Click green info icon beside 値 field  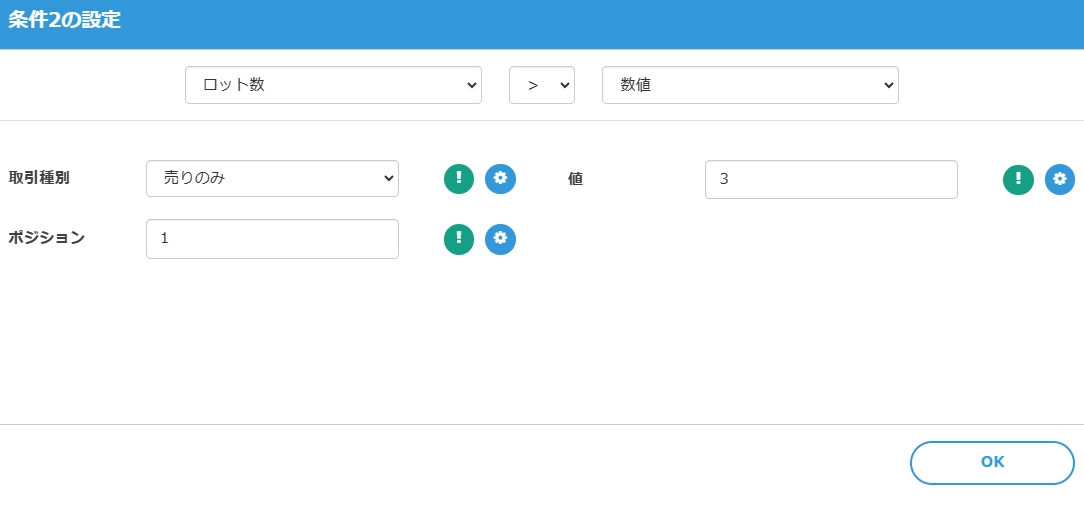tap(1018, 179)
